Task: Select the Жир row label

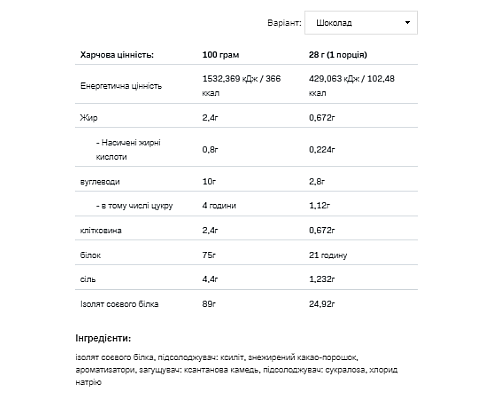Action: pyautogui.click(x=89, y=117)
